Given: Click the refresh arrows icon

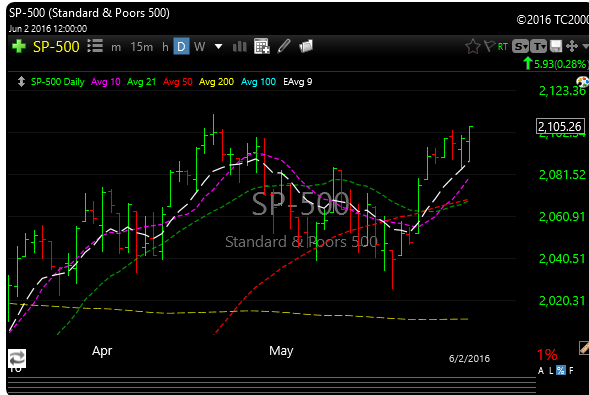Looking at the screenshot, I should point(17,359).
